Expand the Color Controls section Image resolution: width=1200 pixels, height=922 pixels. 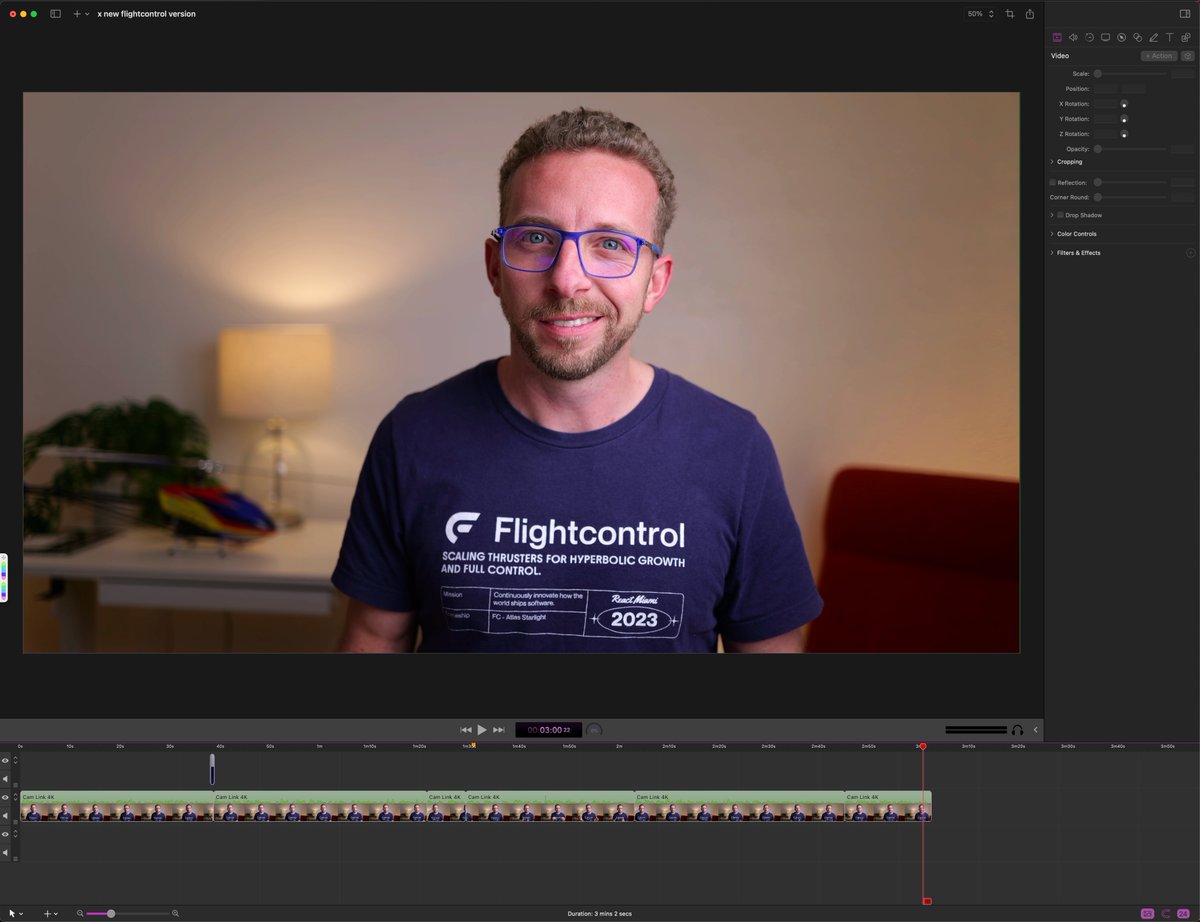tap(1052, 234)
